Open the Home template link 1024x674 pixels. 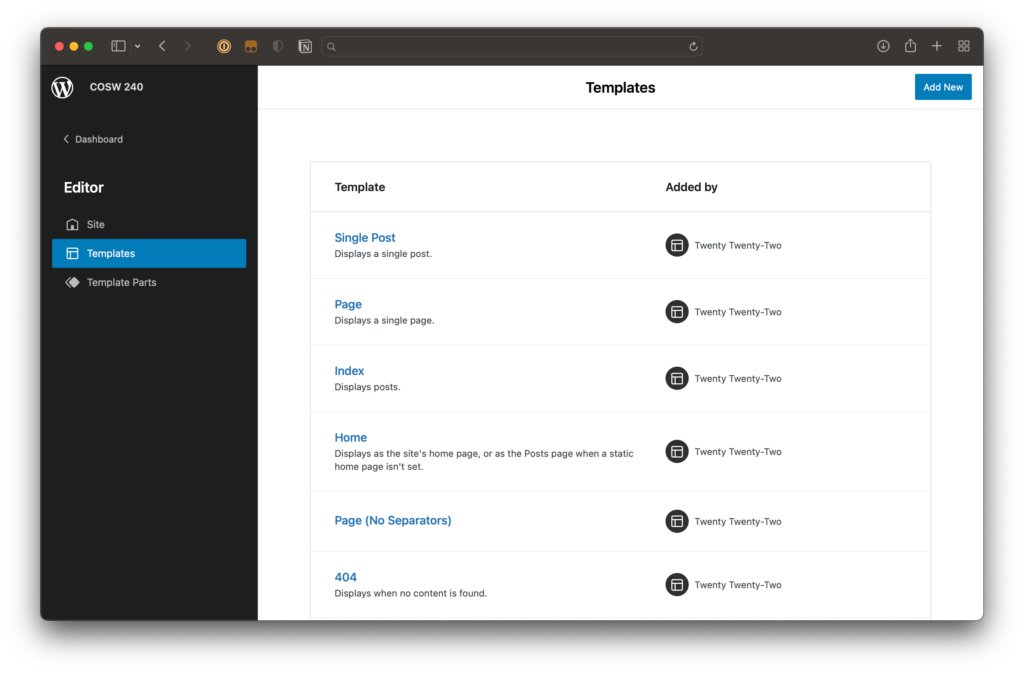point(351,438)
